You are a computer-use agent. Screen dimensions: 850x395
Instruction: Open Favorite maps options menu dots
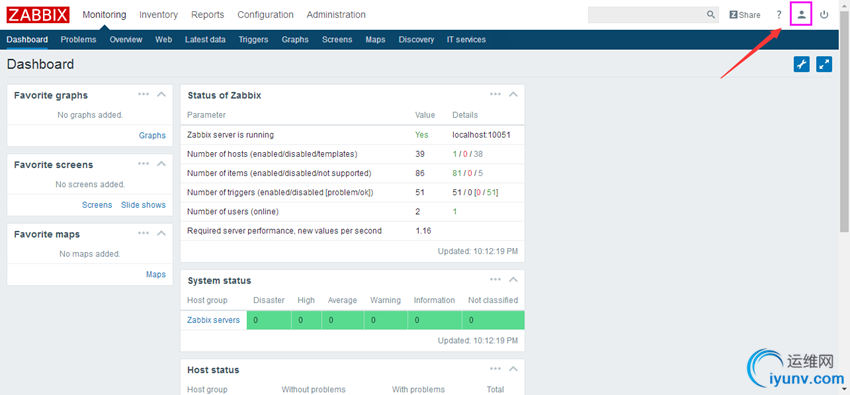point(143,233)
